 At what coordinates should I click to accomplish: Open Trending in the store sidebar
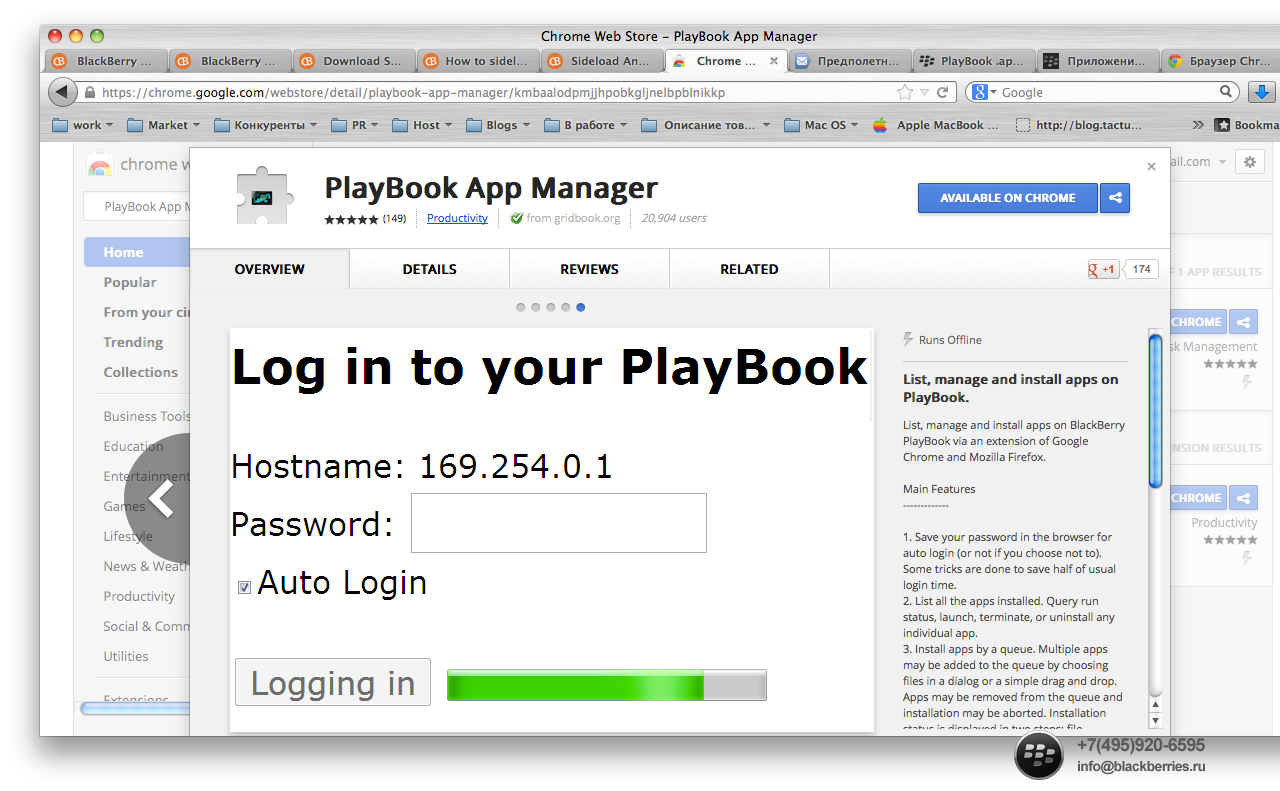coord(133,342)
